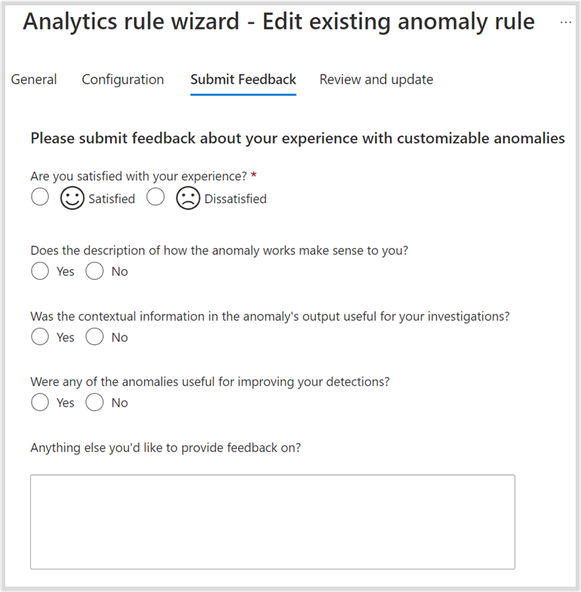This screenshot has width=581, height=592.
Task: Select the Submit Feedback tab
Action: tap(243, 80)
